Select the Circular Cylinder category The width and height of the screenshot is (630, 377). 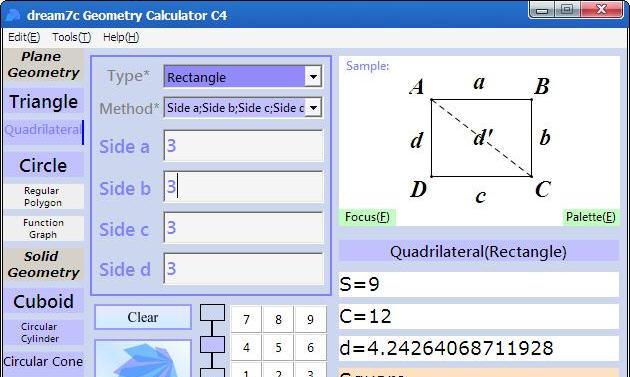(44, 332)
